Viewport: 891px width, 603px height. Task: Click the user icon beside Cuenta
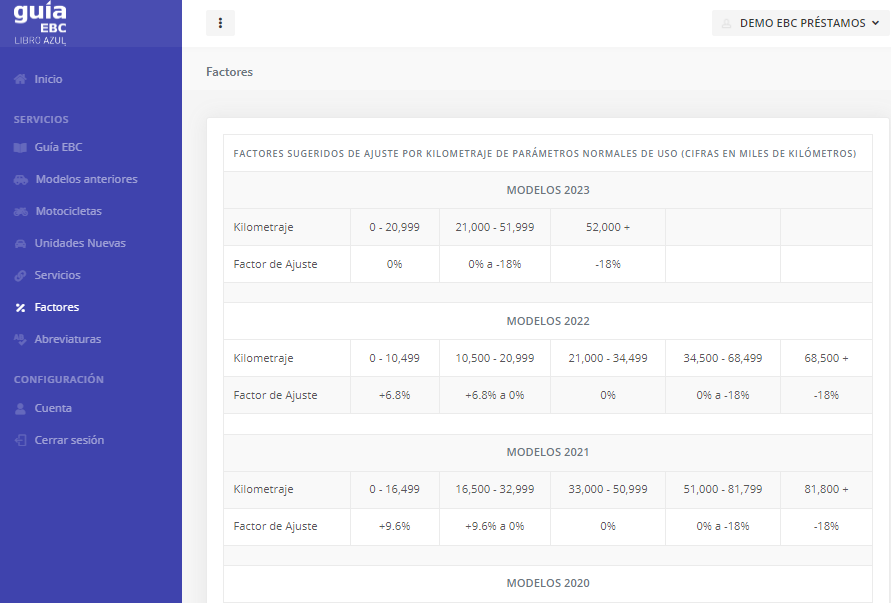coord(20,408)
